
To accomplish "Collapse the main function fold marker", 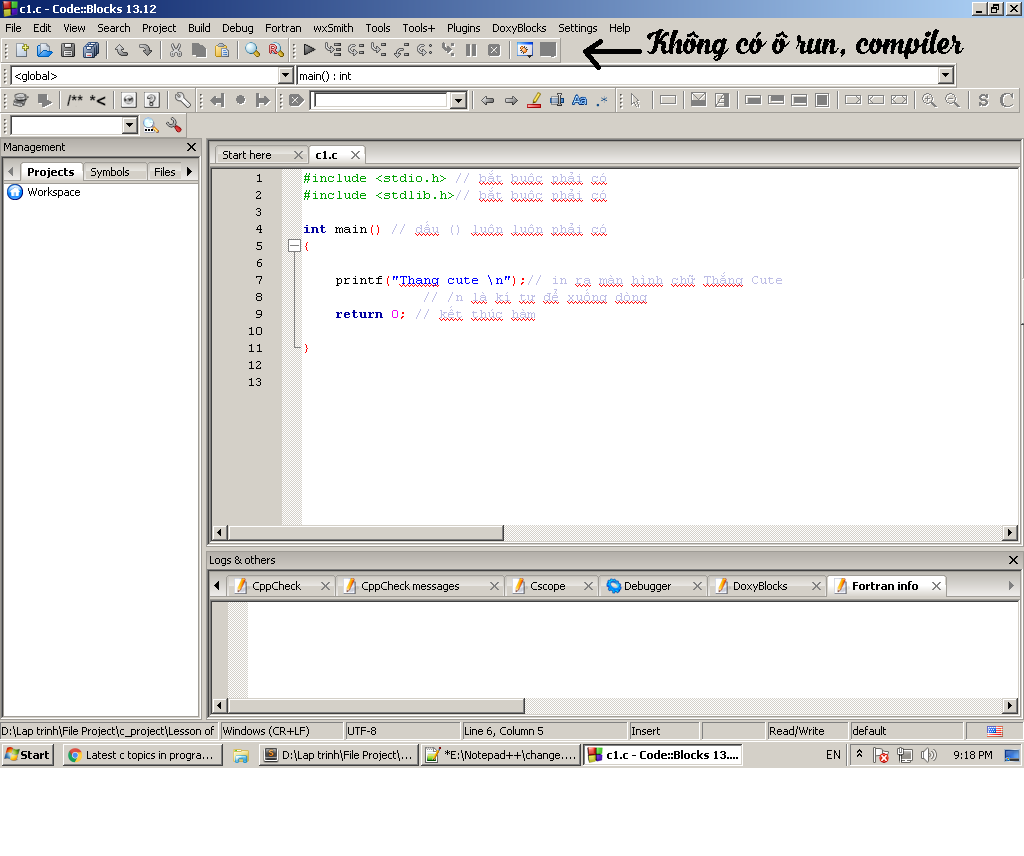I will (294, 246).
